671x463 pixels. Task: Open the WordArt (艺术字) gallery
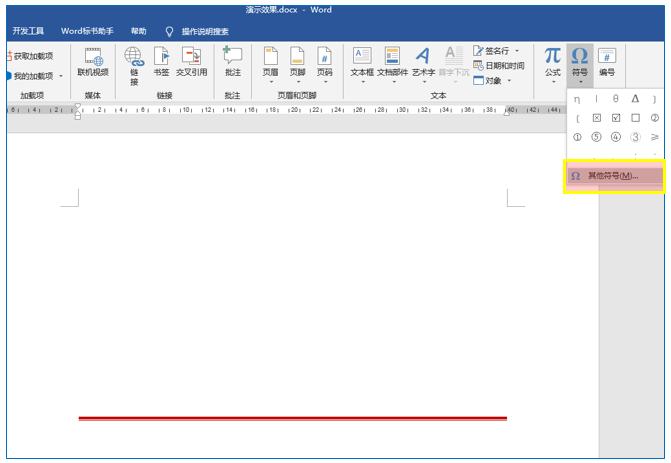pyautogui.click(x=423, y=65)
